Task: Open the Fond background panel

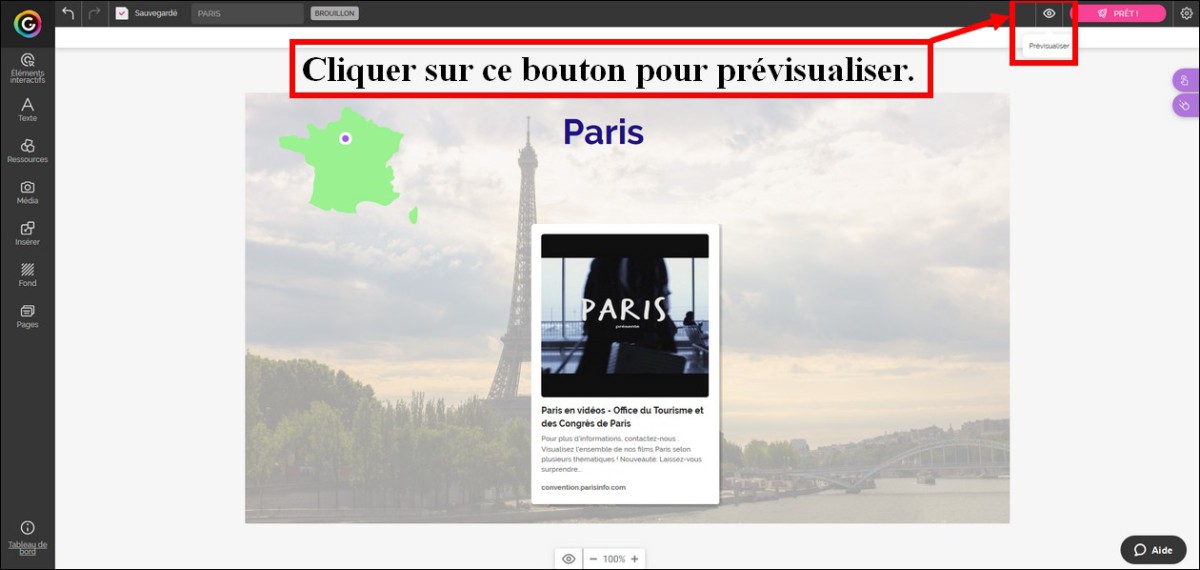Action: coord(27,275)
